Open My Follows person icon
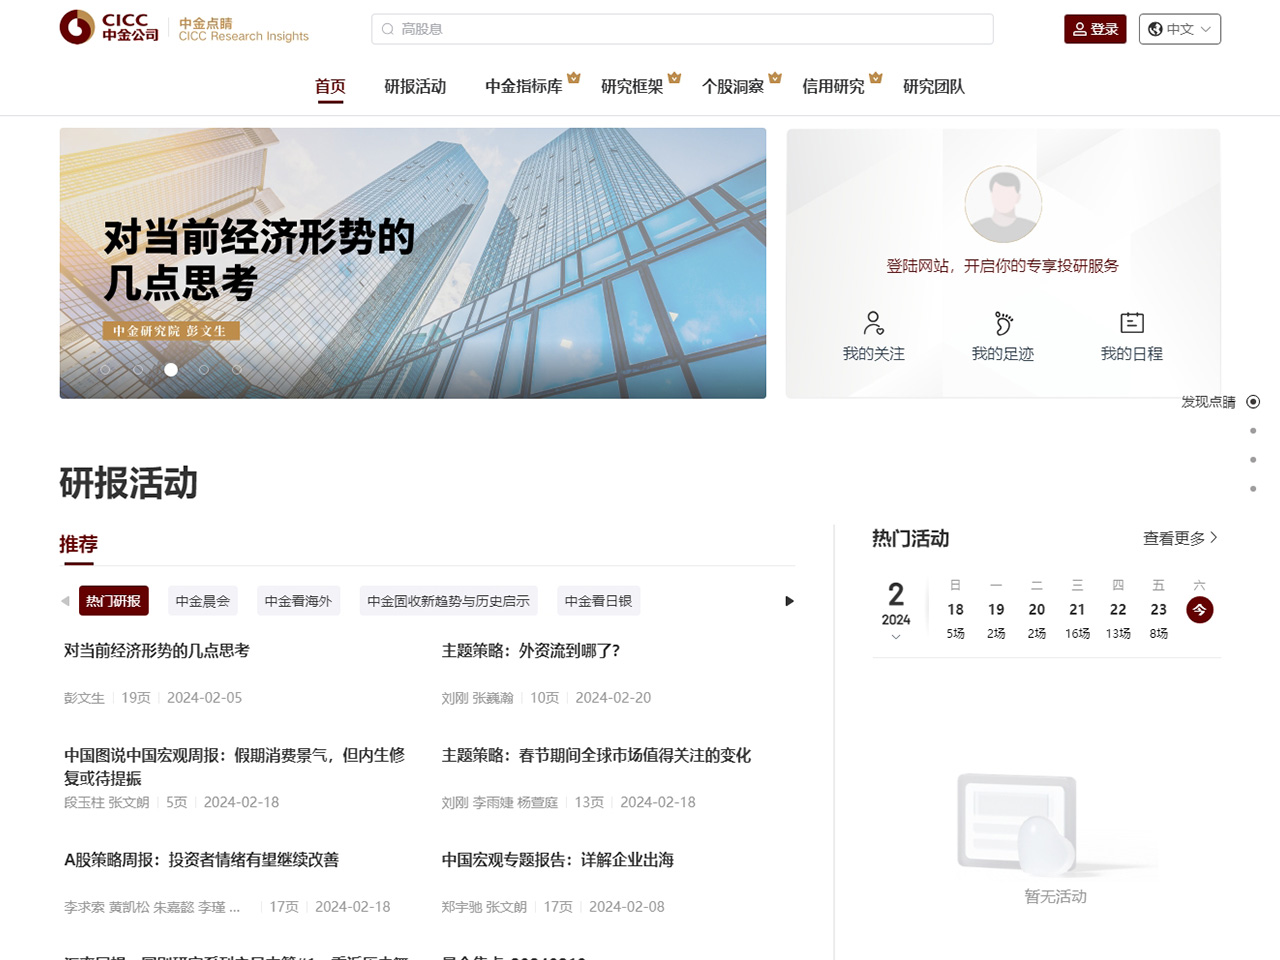The width and height of the screenshot is (1280, 960). 873,323
